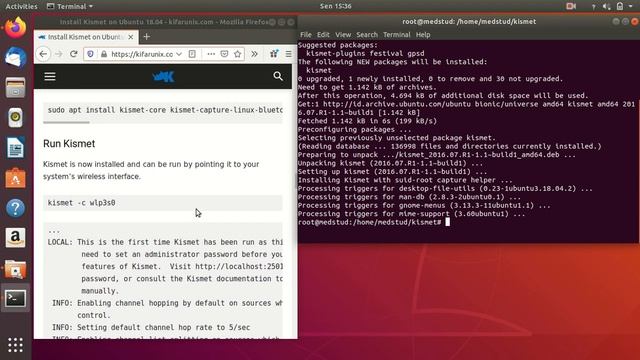Viewport: 640px width, 360px height.
Task: Open the Terminal Search menu
Action: (367, 35)
